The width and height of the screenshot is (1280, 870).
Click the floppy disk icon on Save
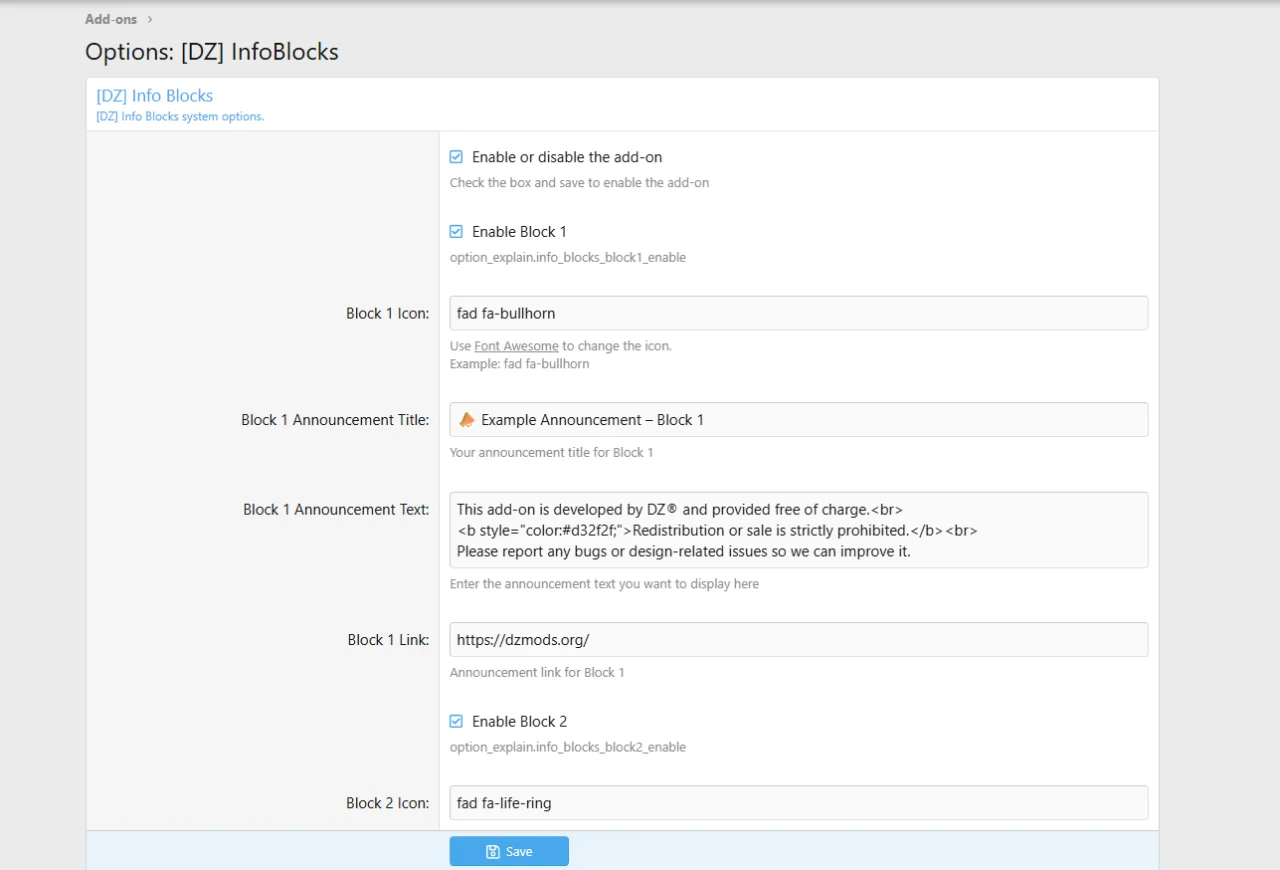click(492, 852)
